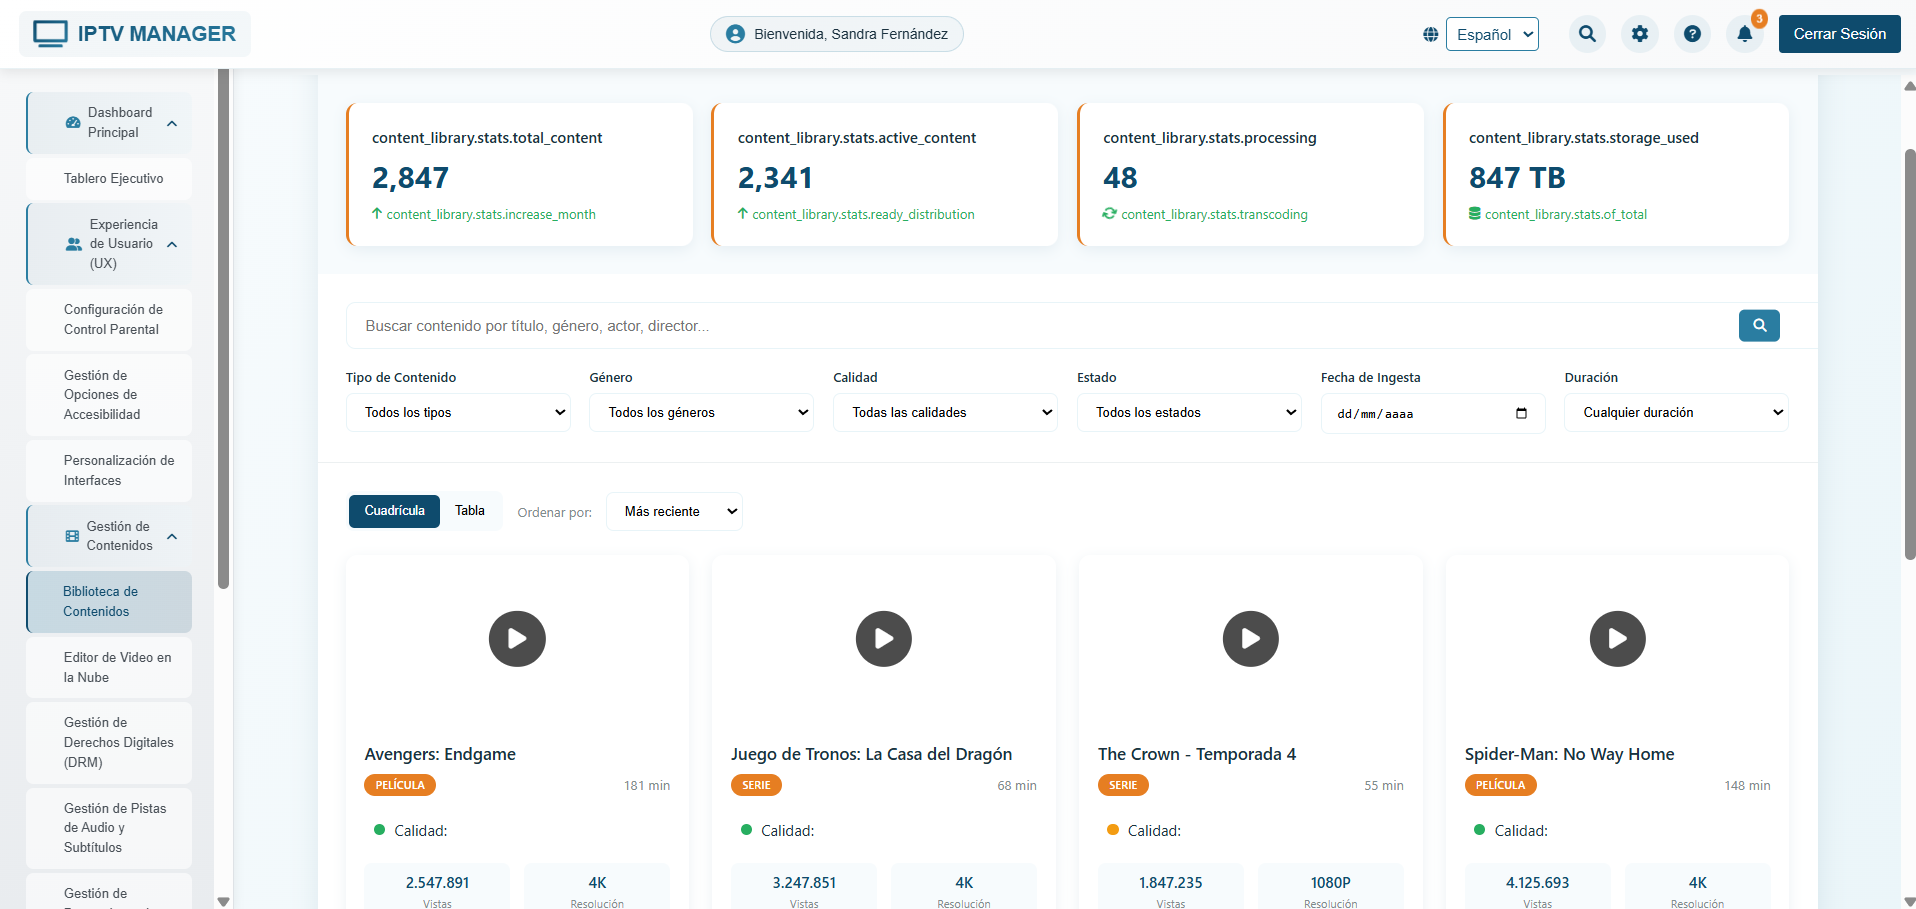Click the Cerrar Sesión button
This screenshot has height=909, width=1916.
1839,33
